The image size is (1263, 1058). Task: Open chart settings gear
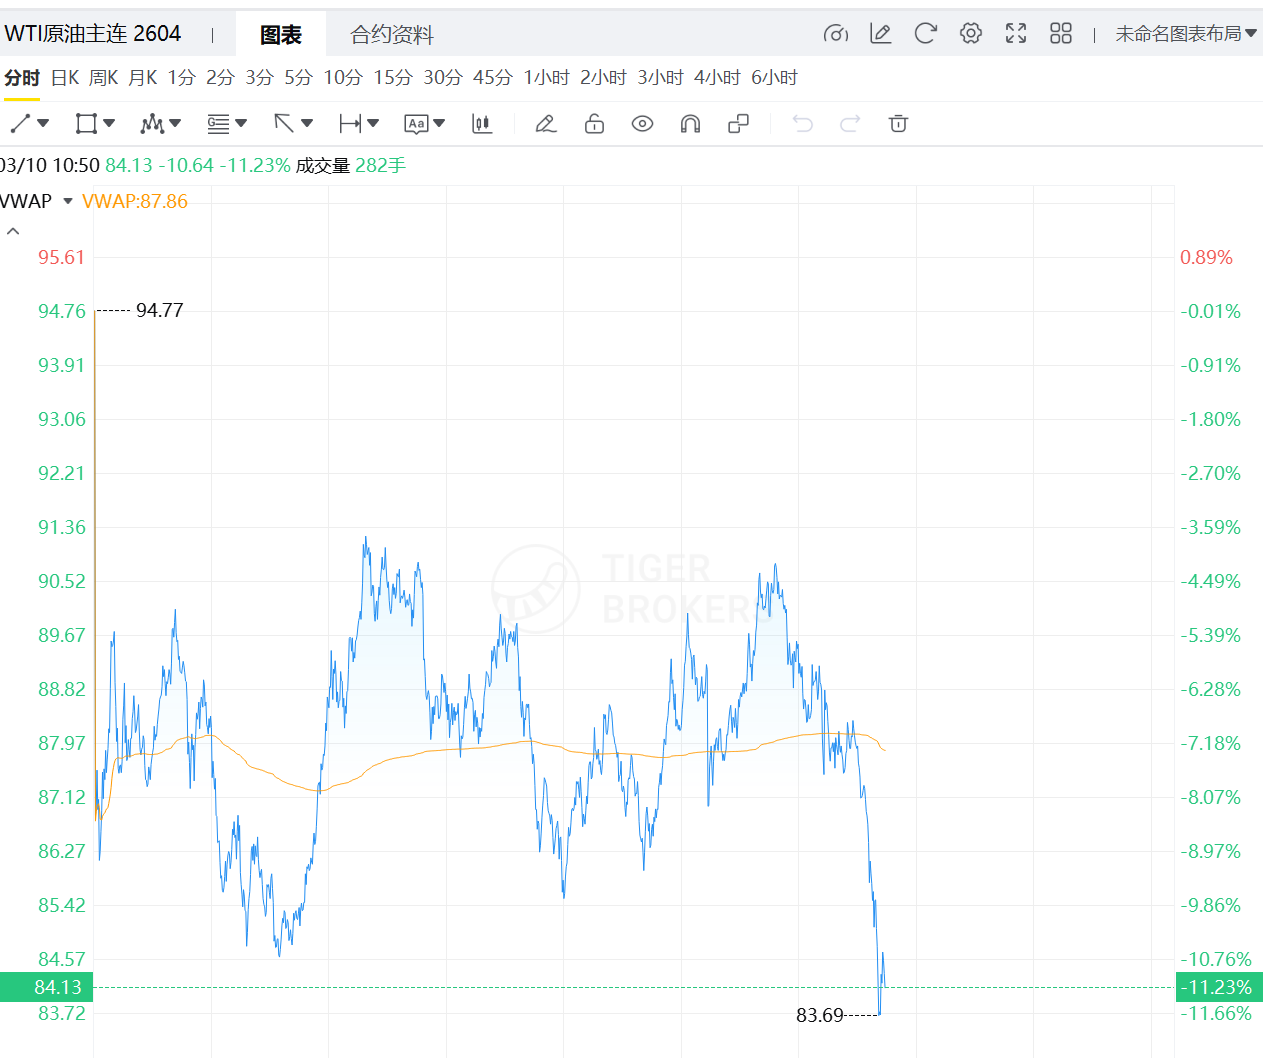970,34
